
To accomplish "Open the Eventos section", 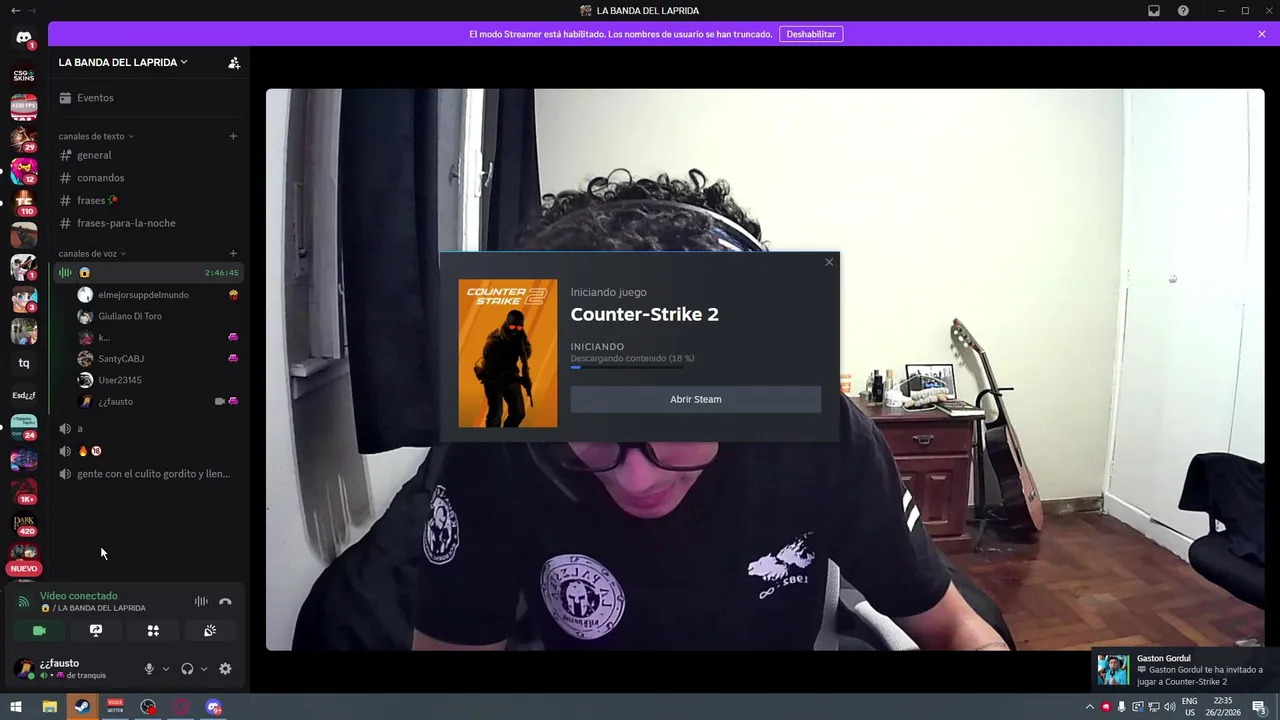I will 148,98.
